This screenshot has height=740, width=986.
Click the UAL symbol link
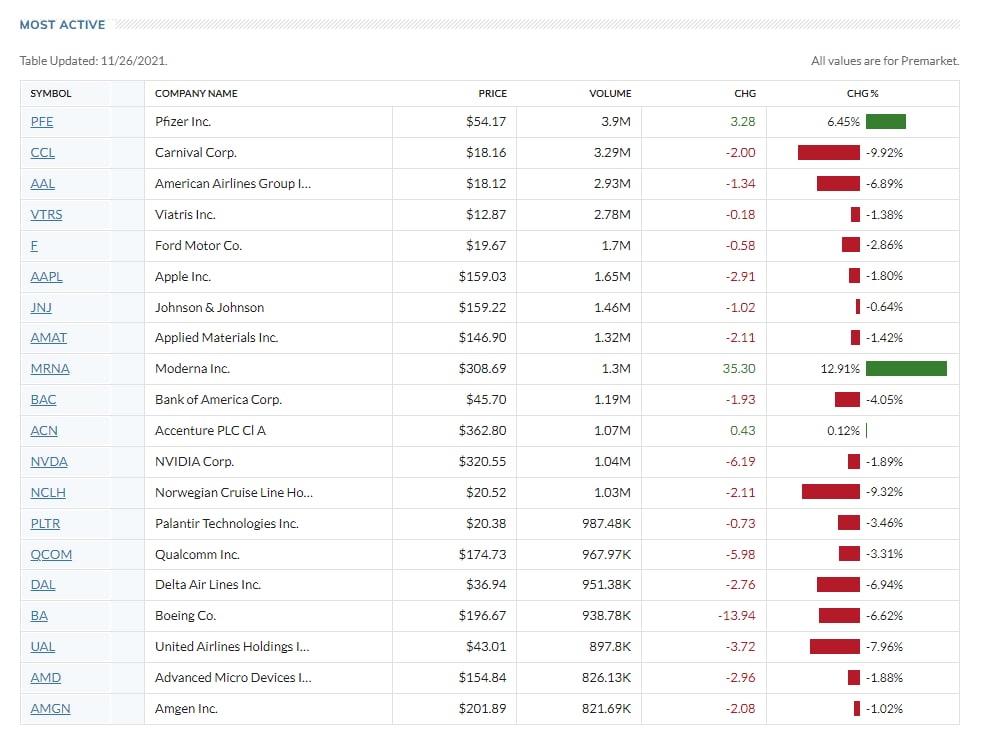43,646
